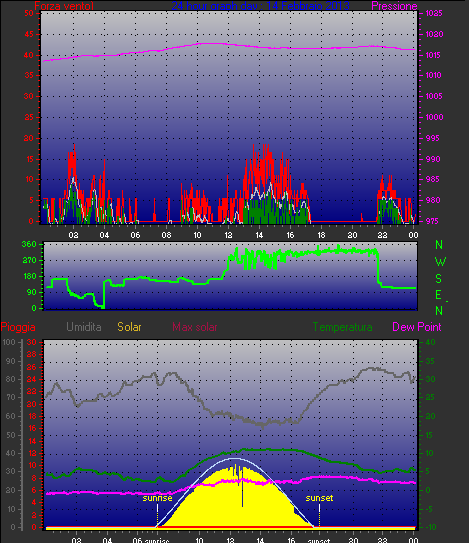Select the Pioggia legend label

tap(18, 327)
